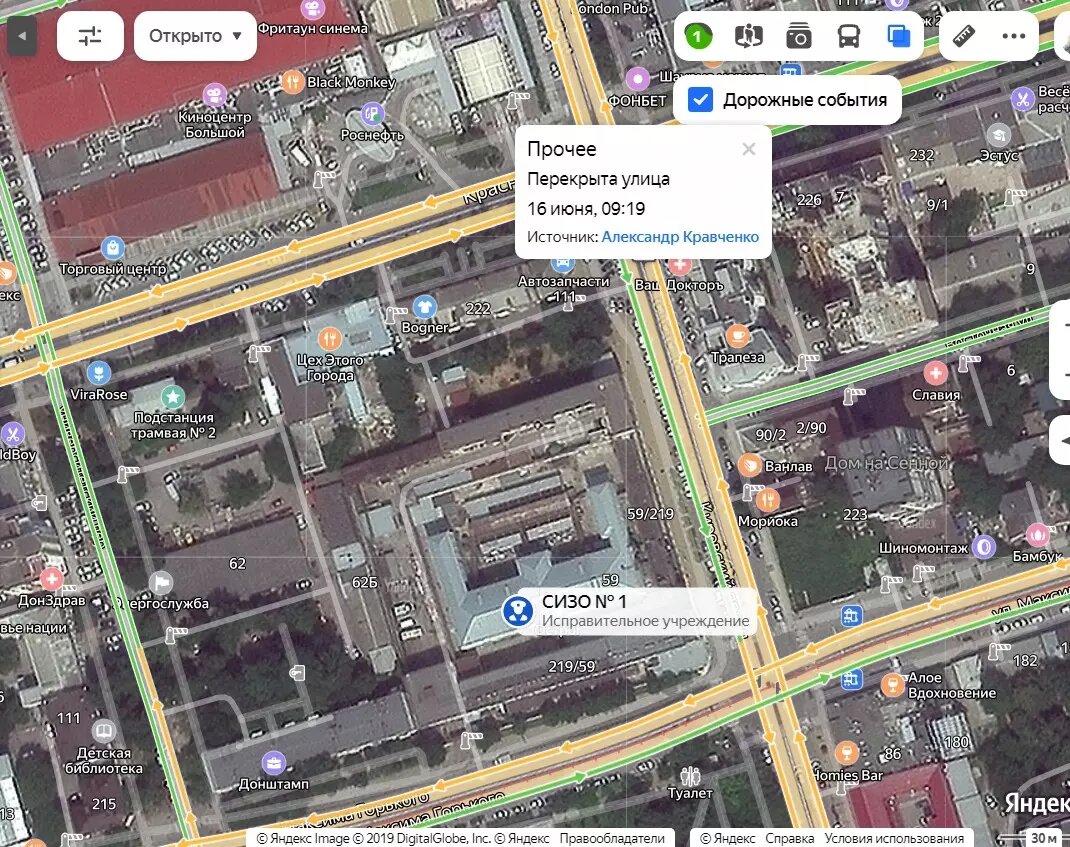Show photos layer camera icon
This screenshot has height=847, width=1070.
798,36
